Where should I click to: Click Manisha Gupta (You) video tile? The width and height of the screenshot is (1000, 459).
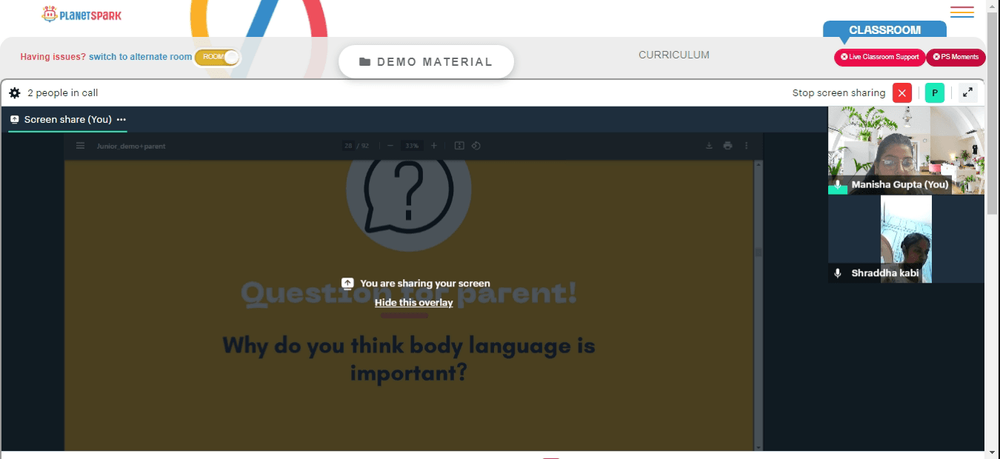point(906,150)
